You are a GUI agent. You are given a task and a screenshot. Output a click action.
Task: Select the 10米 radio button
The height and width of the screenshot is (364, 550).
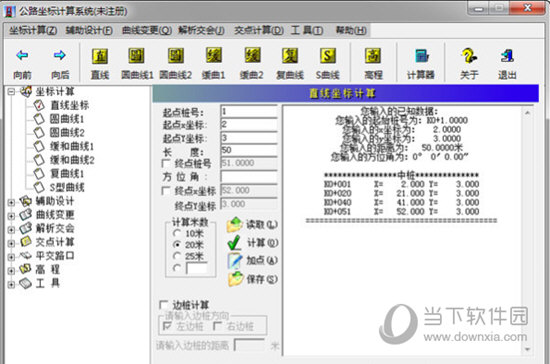[x=177, y=233]
